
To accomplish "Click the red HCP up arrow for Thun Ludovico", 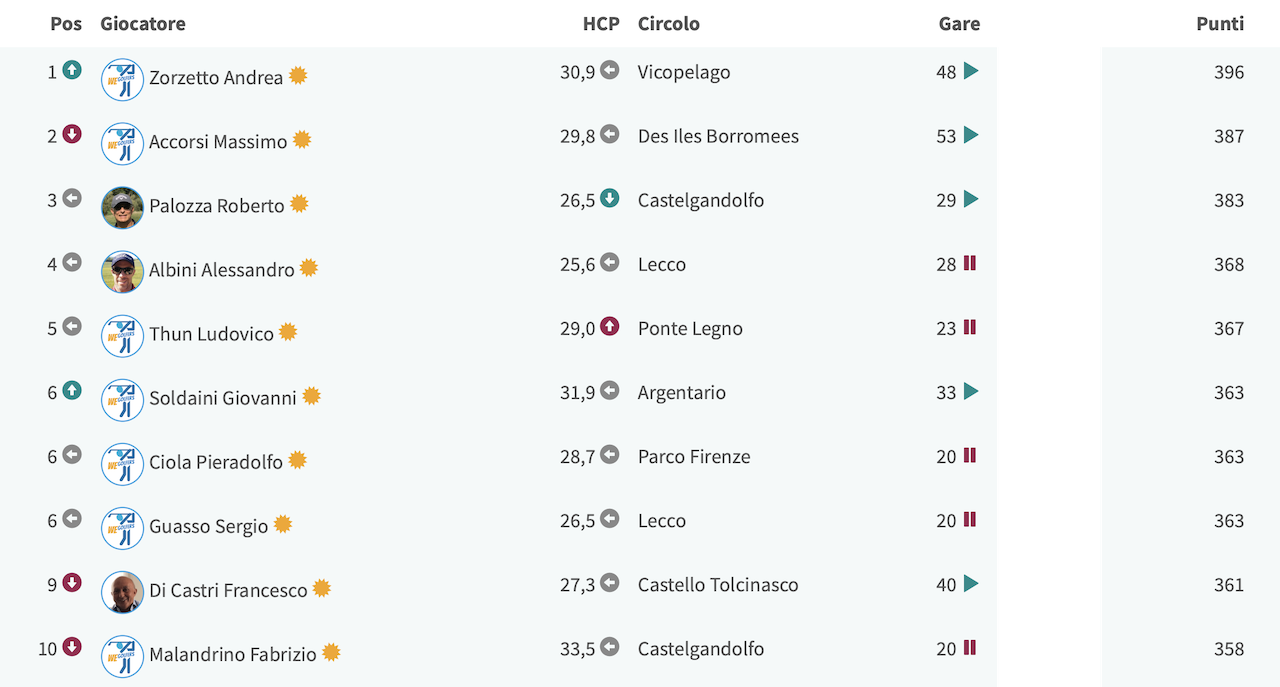I will point(609,326).
